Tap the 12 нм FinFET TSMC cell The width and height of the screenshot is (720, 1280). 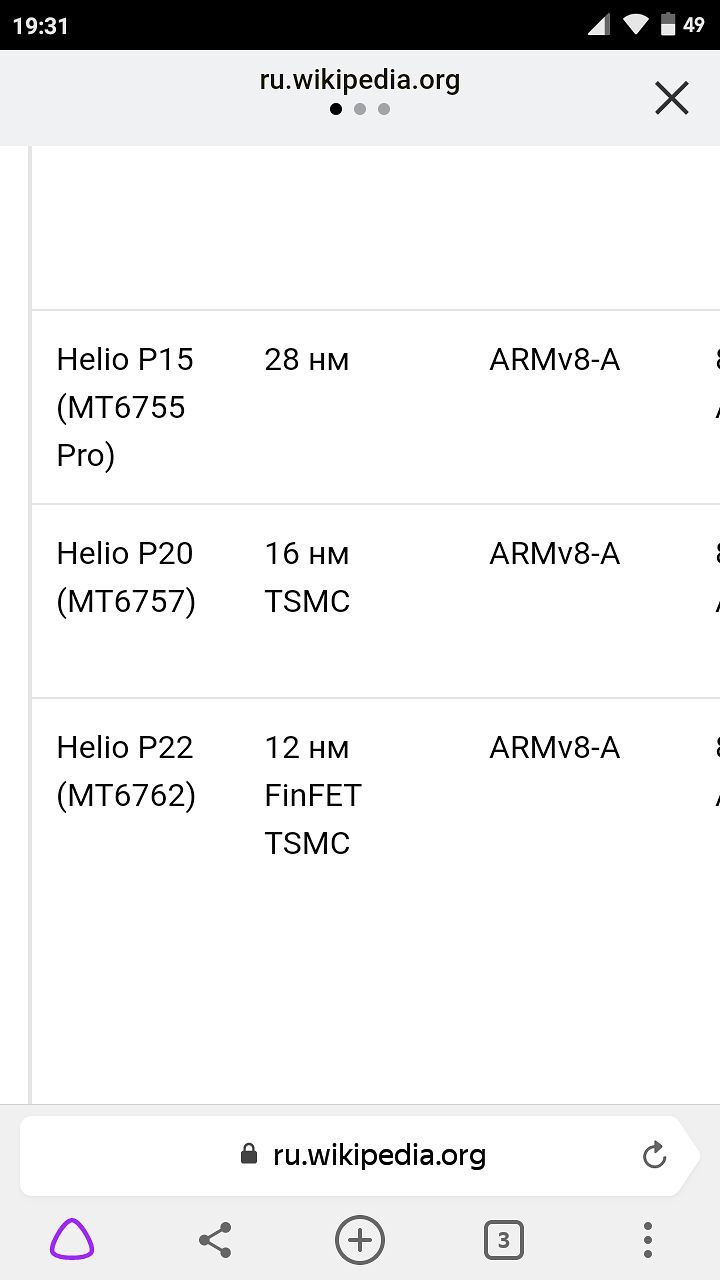point(312,795)
